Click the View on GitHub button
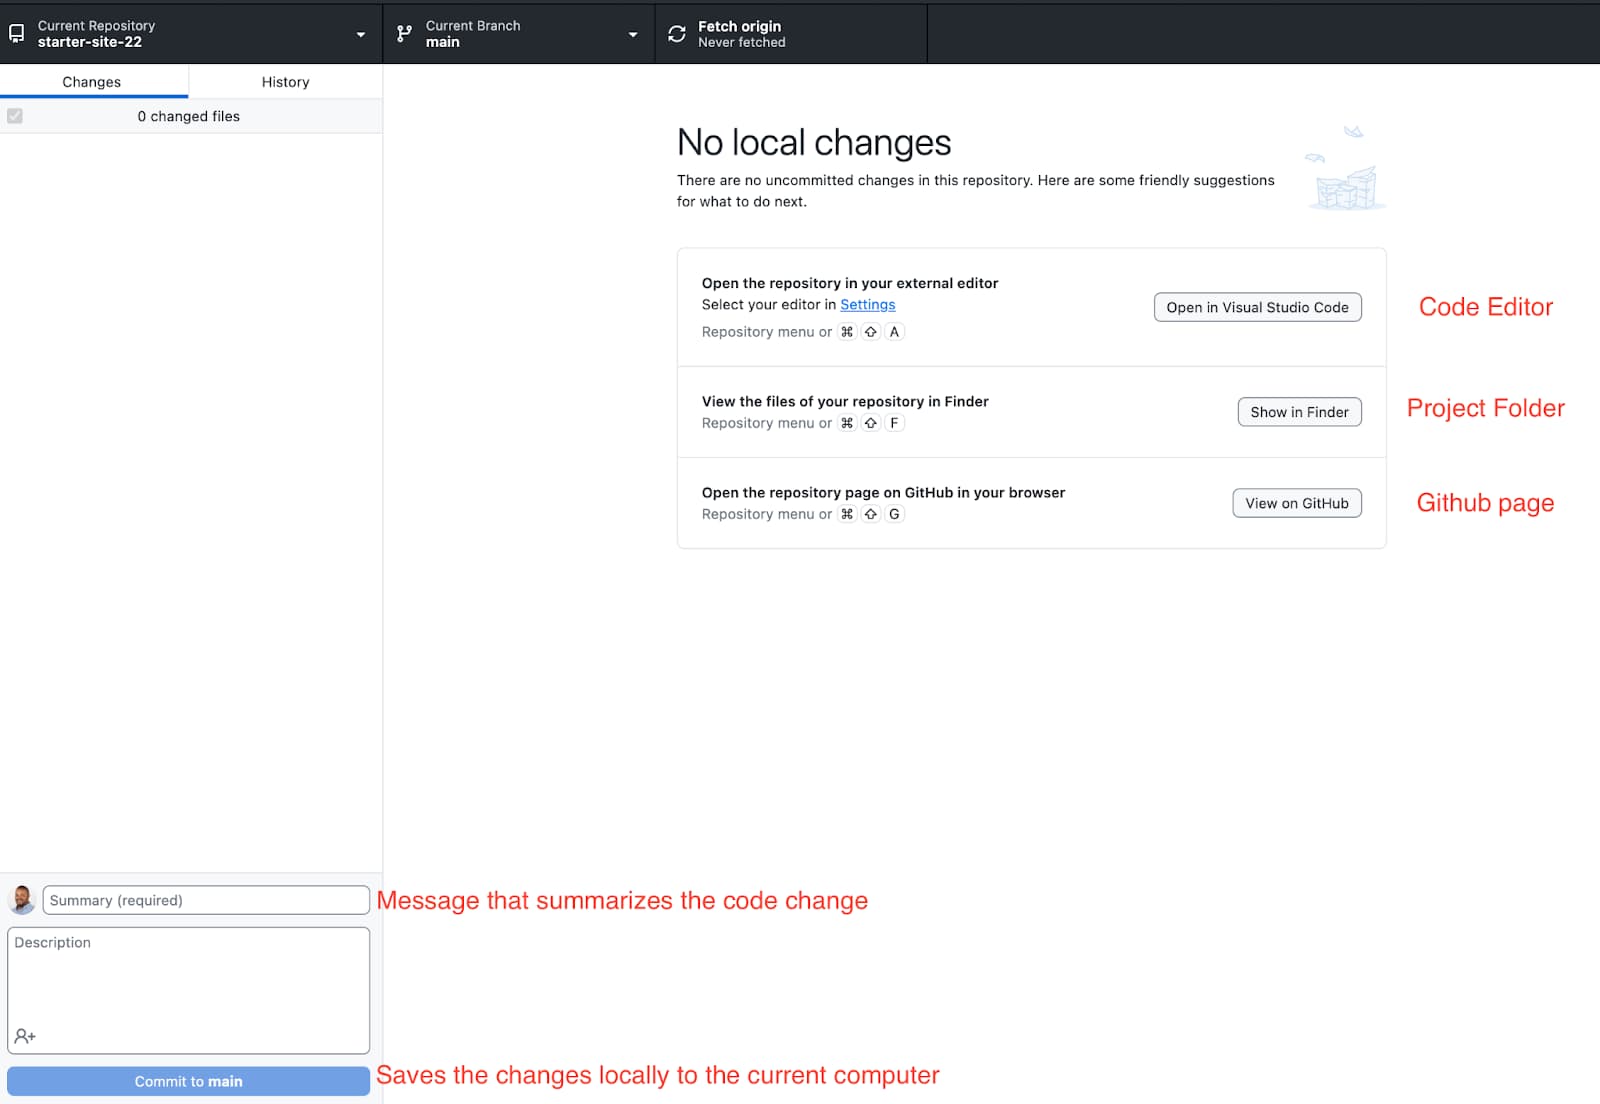Viewport: 1600px width, 1104px height. click(x=1297, y=503)
